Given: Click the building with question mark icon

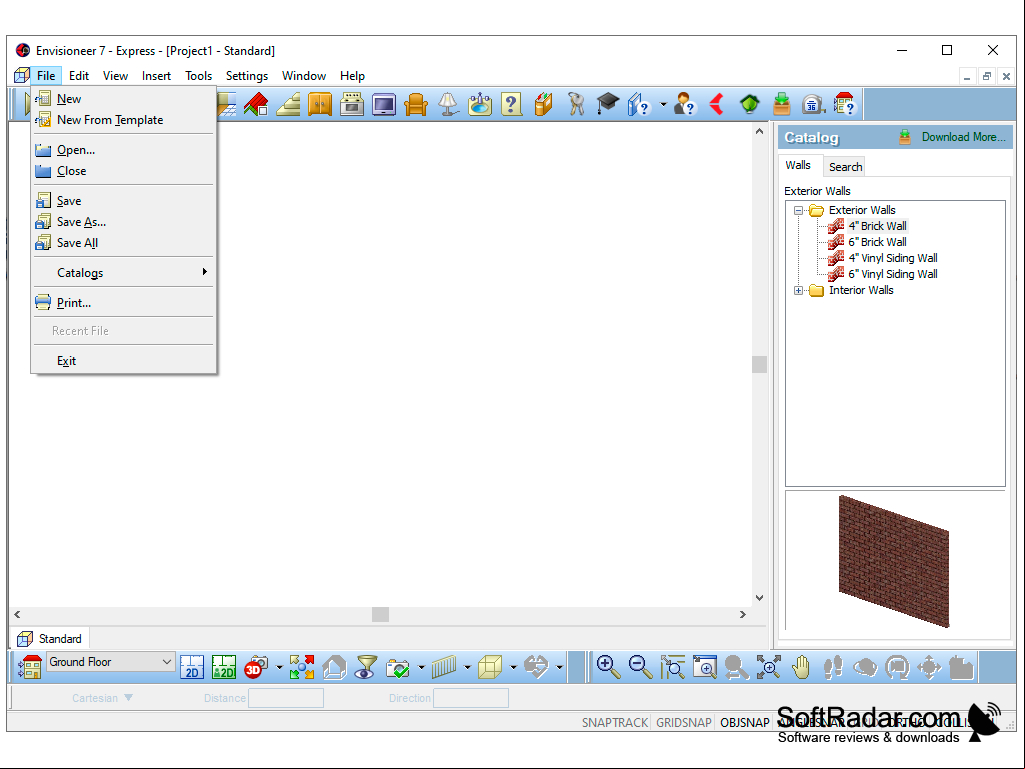Looking at the screenshot, I should click(845, 105).
